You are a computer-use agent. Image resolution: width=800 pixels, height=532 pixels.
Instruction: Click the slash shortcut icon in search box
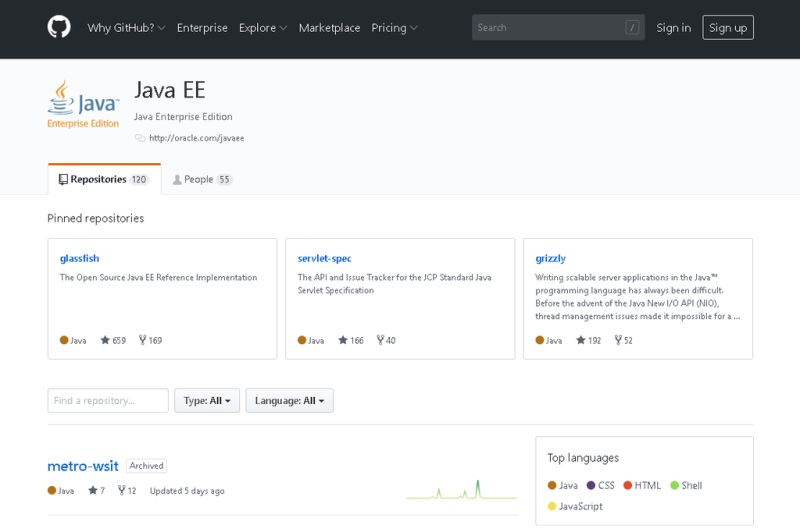(x=632, y=28)
